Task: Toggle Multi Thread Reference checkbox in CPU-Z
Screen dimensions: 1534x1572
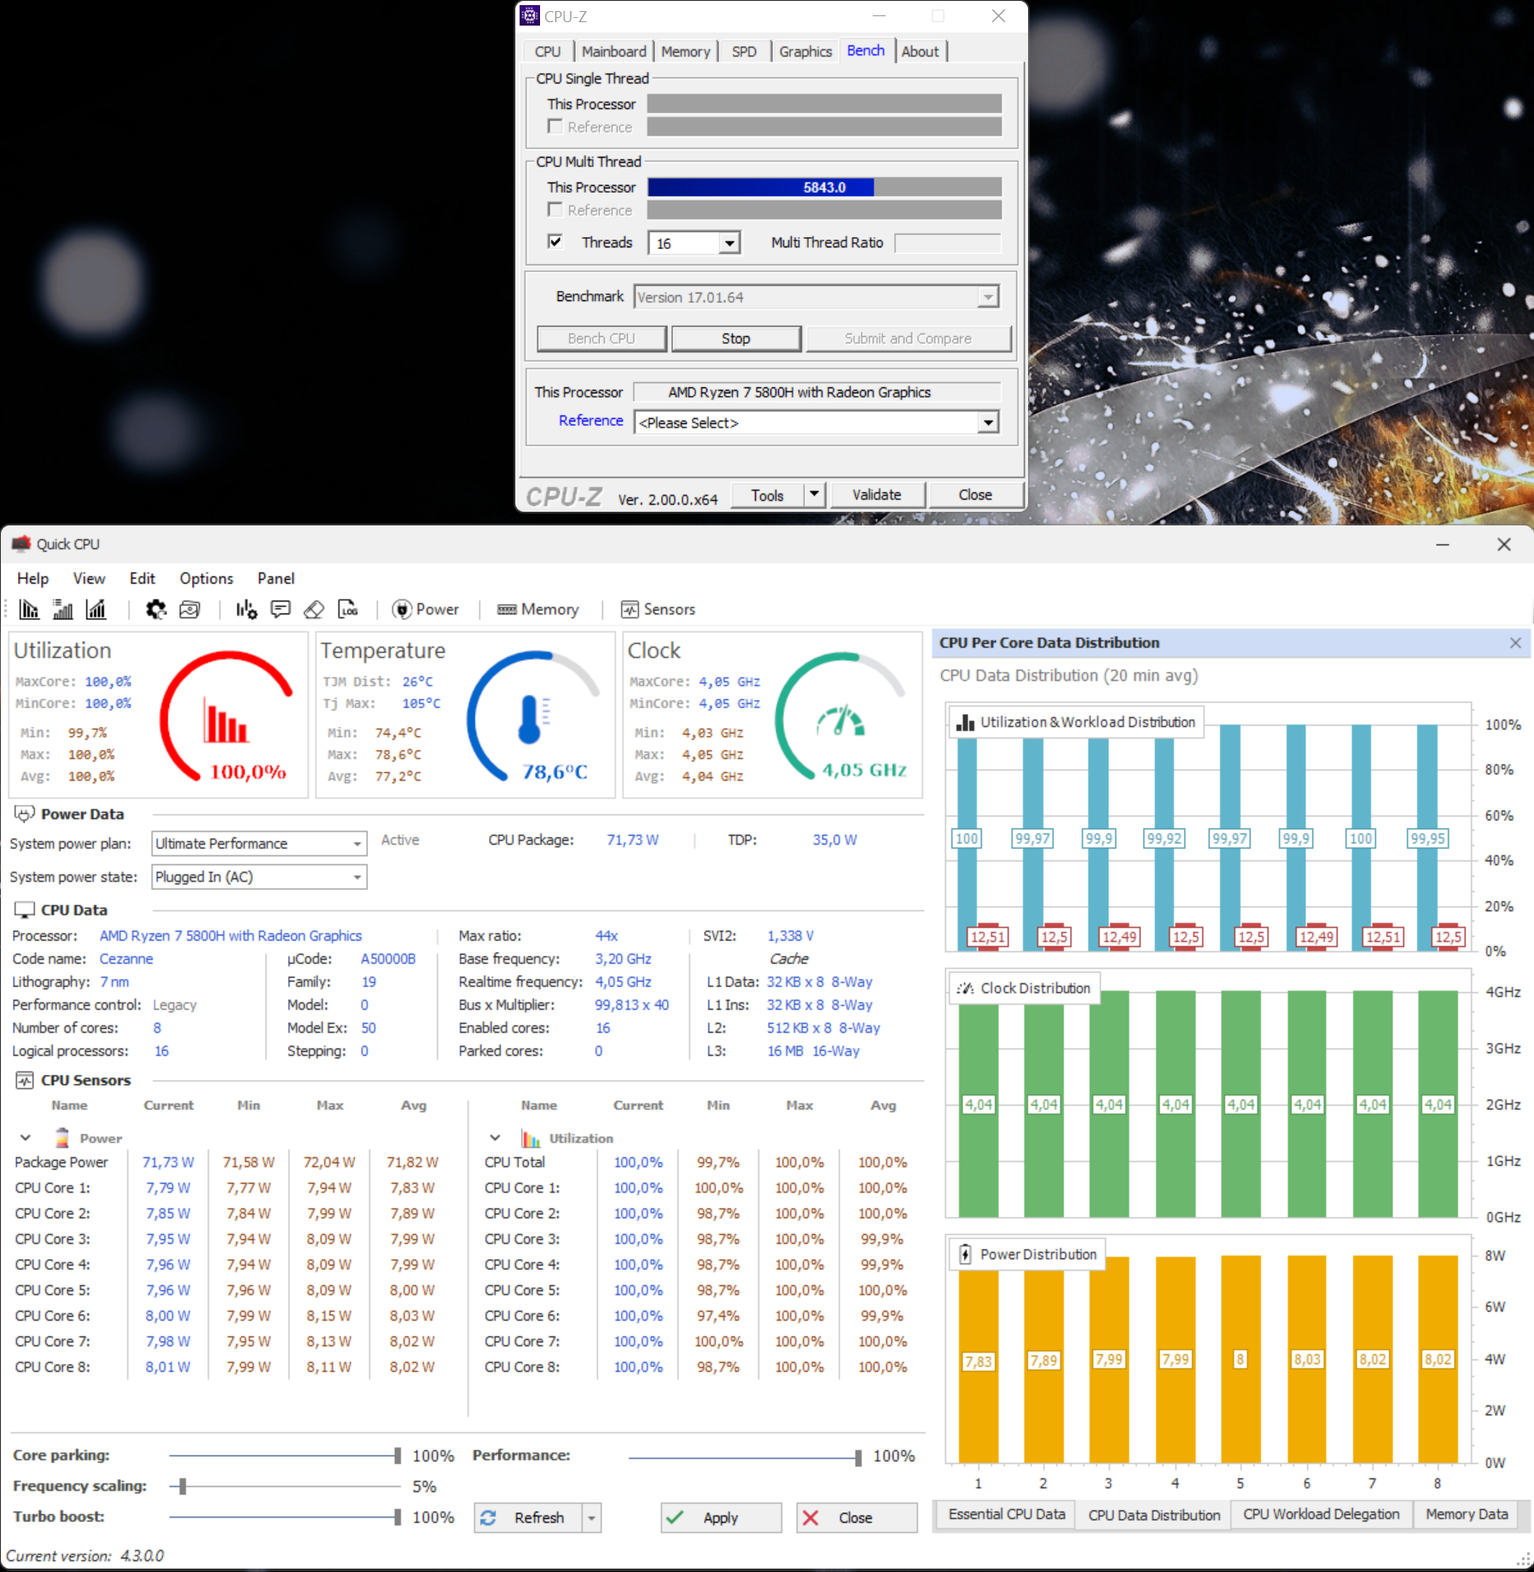Action: [555, 209]
